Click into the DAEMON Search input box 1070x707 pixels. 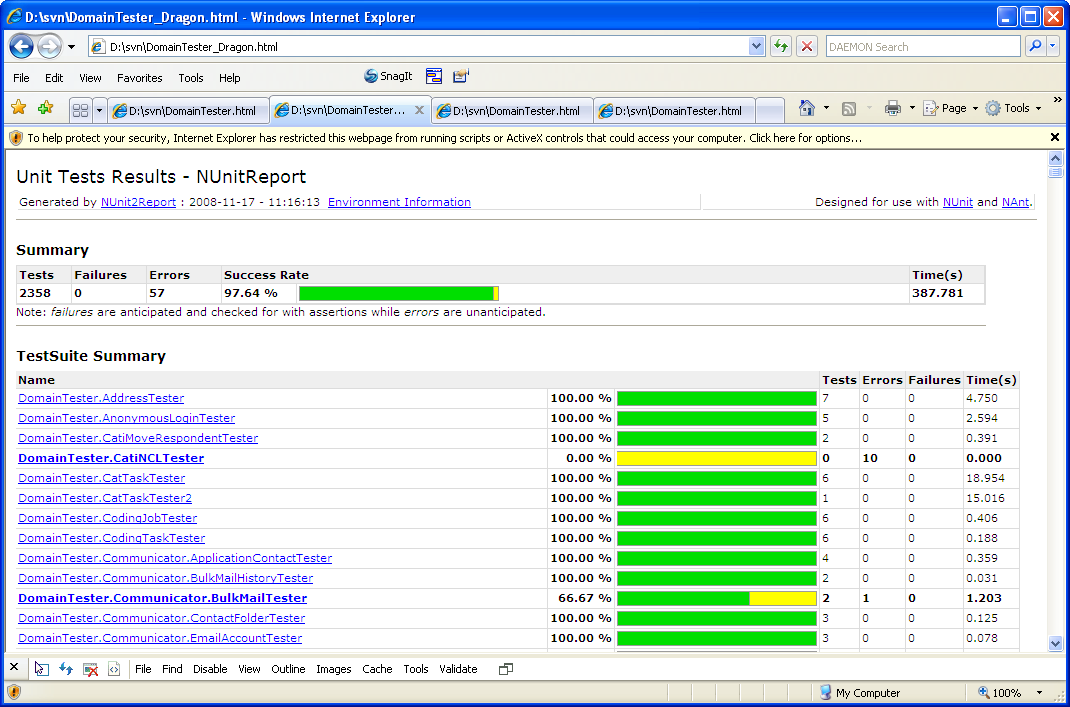pyautogui.click(x=920, y=47)
